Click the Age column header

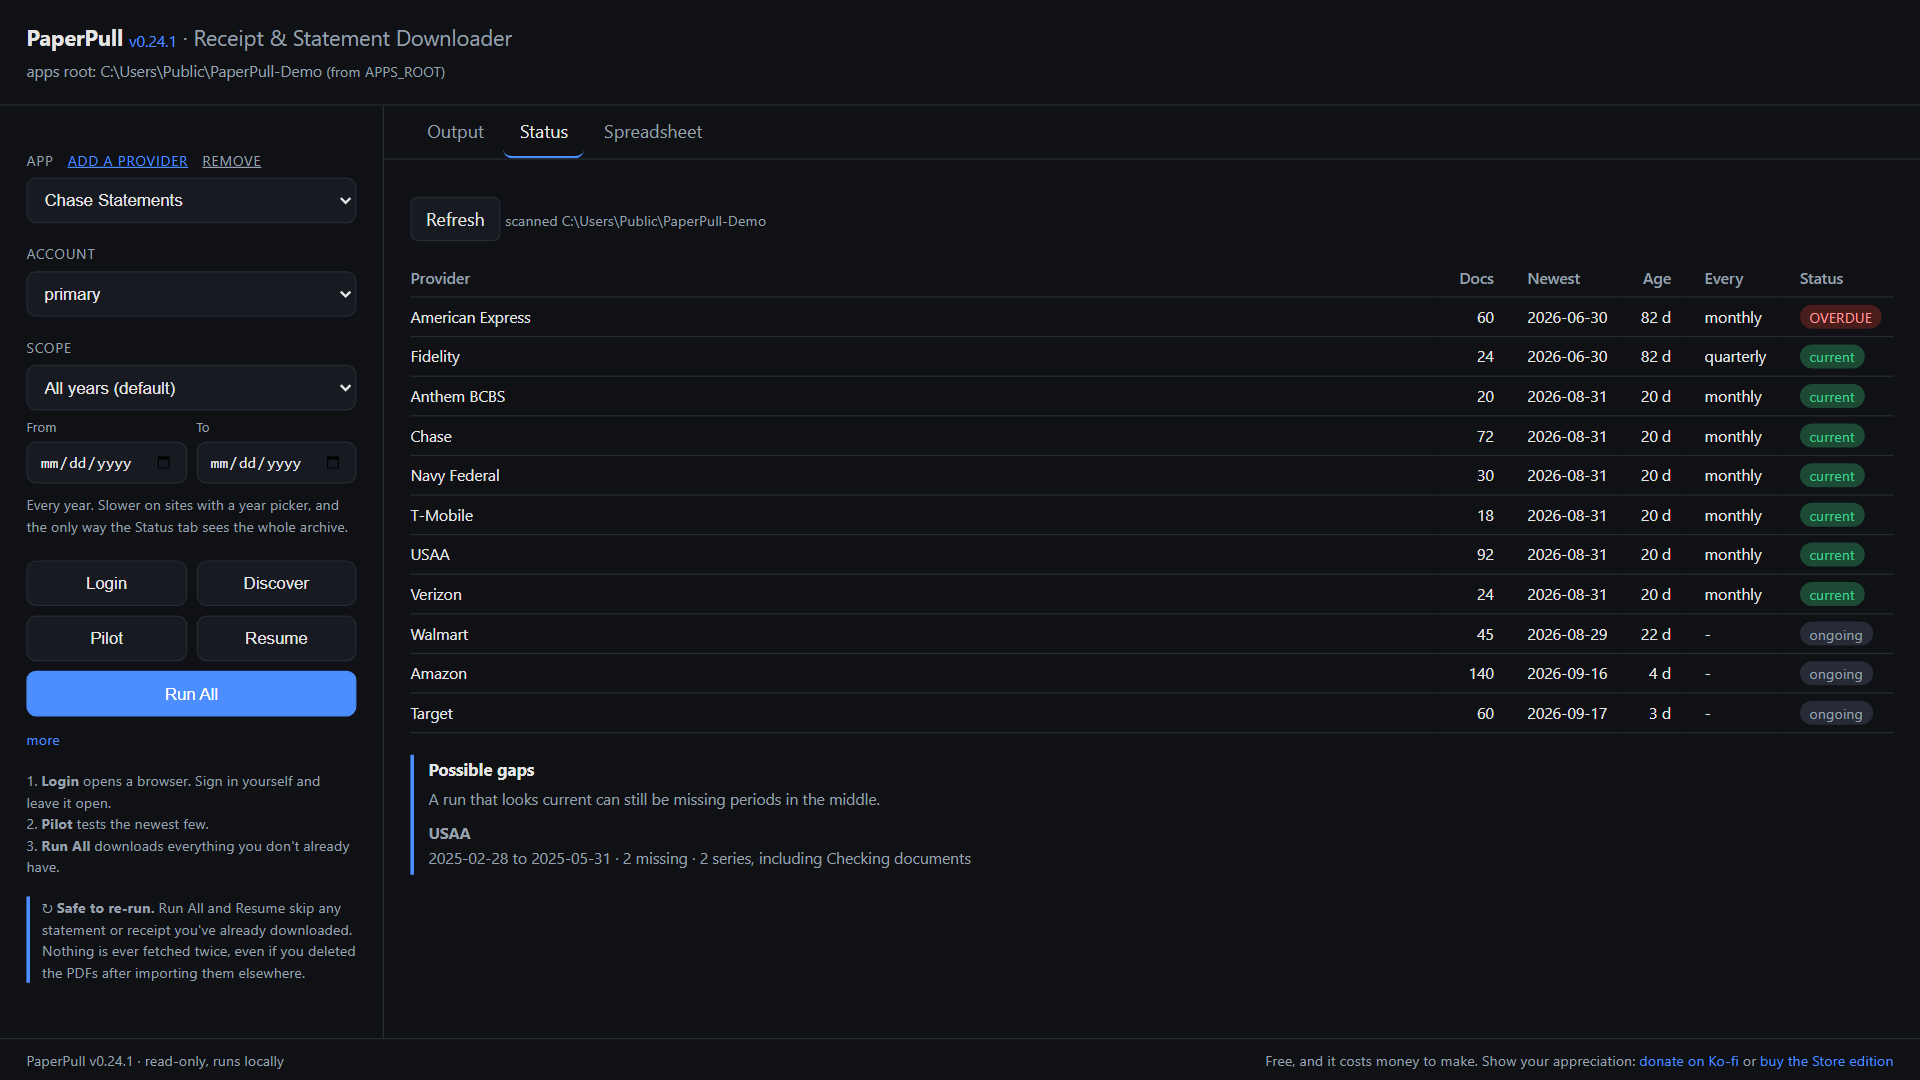click(x=1656, y=279)
